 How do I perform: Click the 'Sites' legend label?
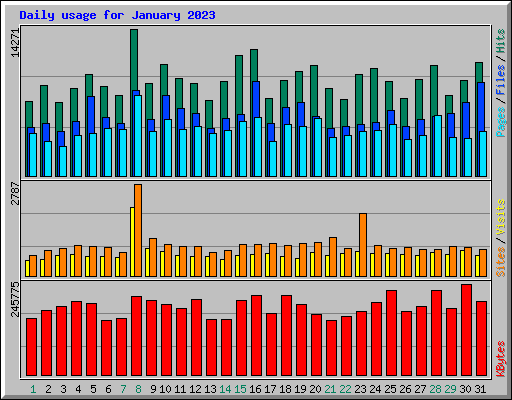click(x=501, y=262)
